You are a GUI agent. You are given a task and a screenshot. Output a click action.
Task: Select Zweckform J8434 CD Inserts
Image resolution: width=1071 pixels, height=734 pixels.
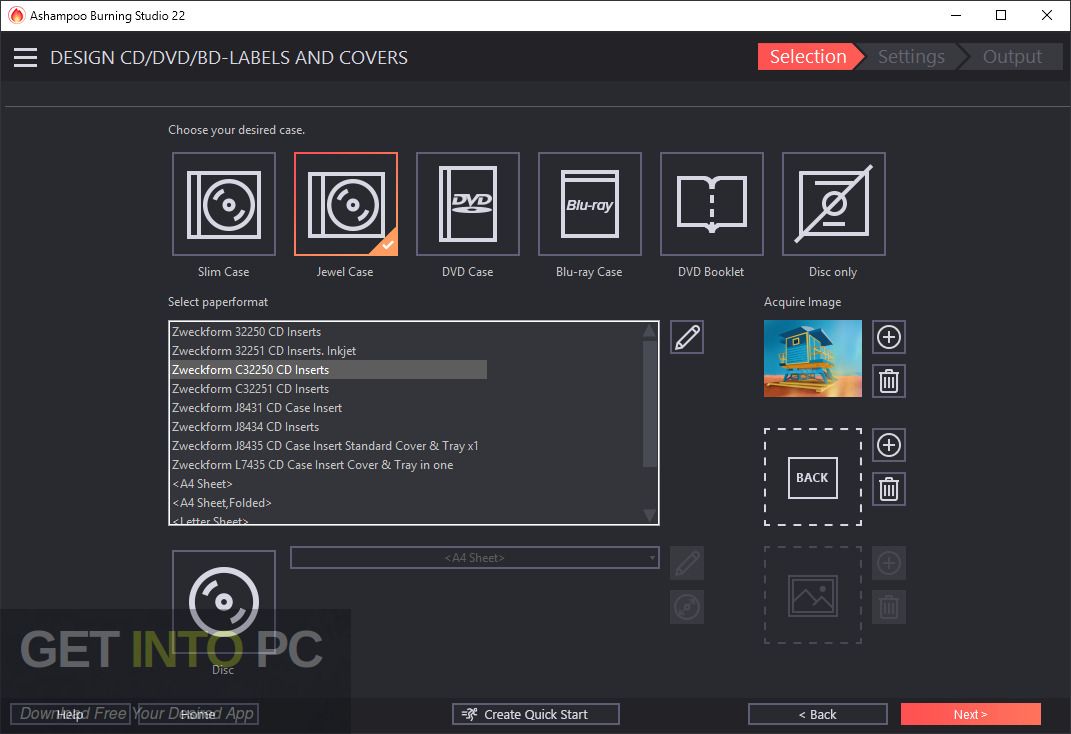tap(329, 427)
